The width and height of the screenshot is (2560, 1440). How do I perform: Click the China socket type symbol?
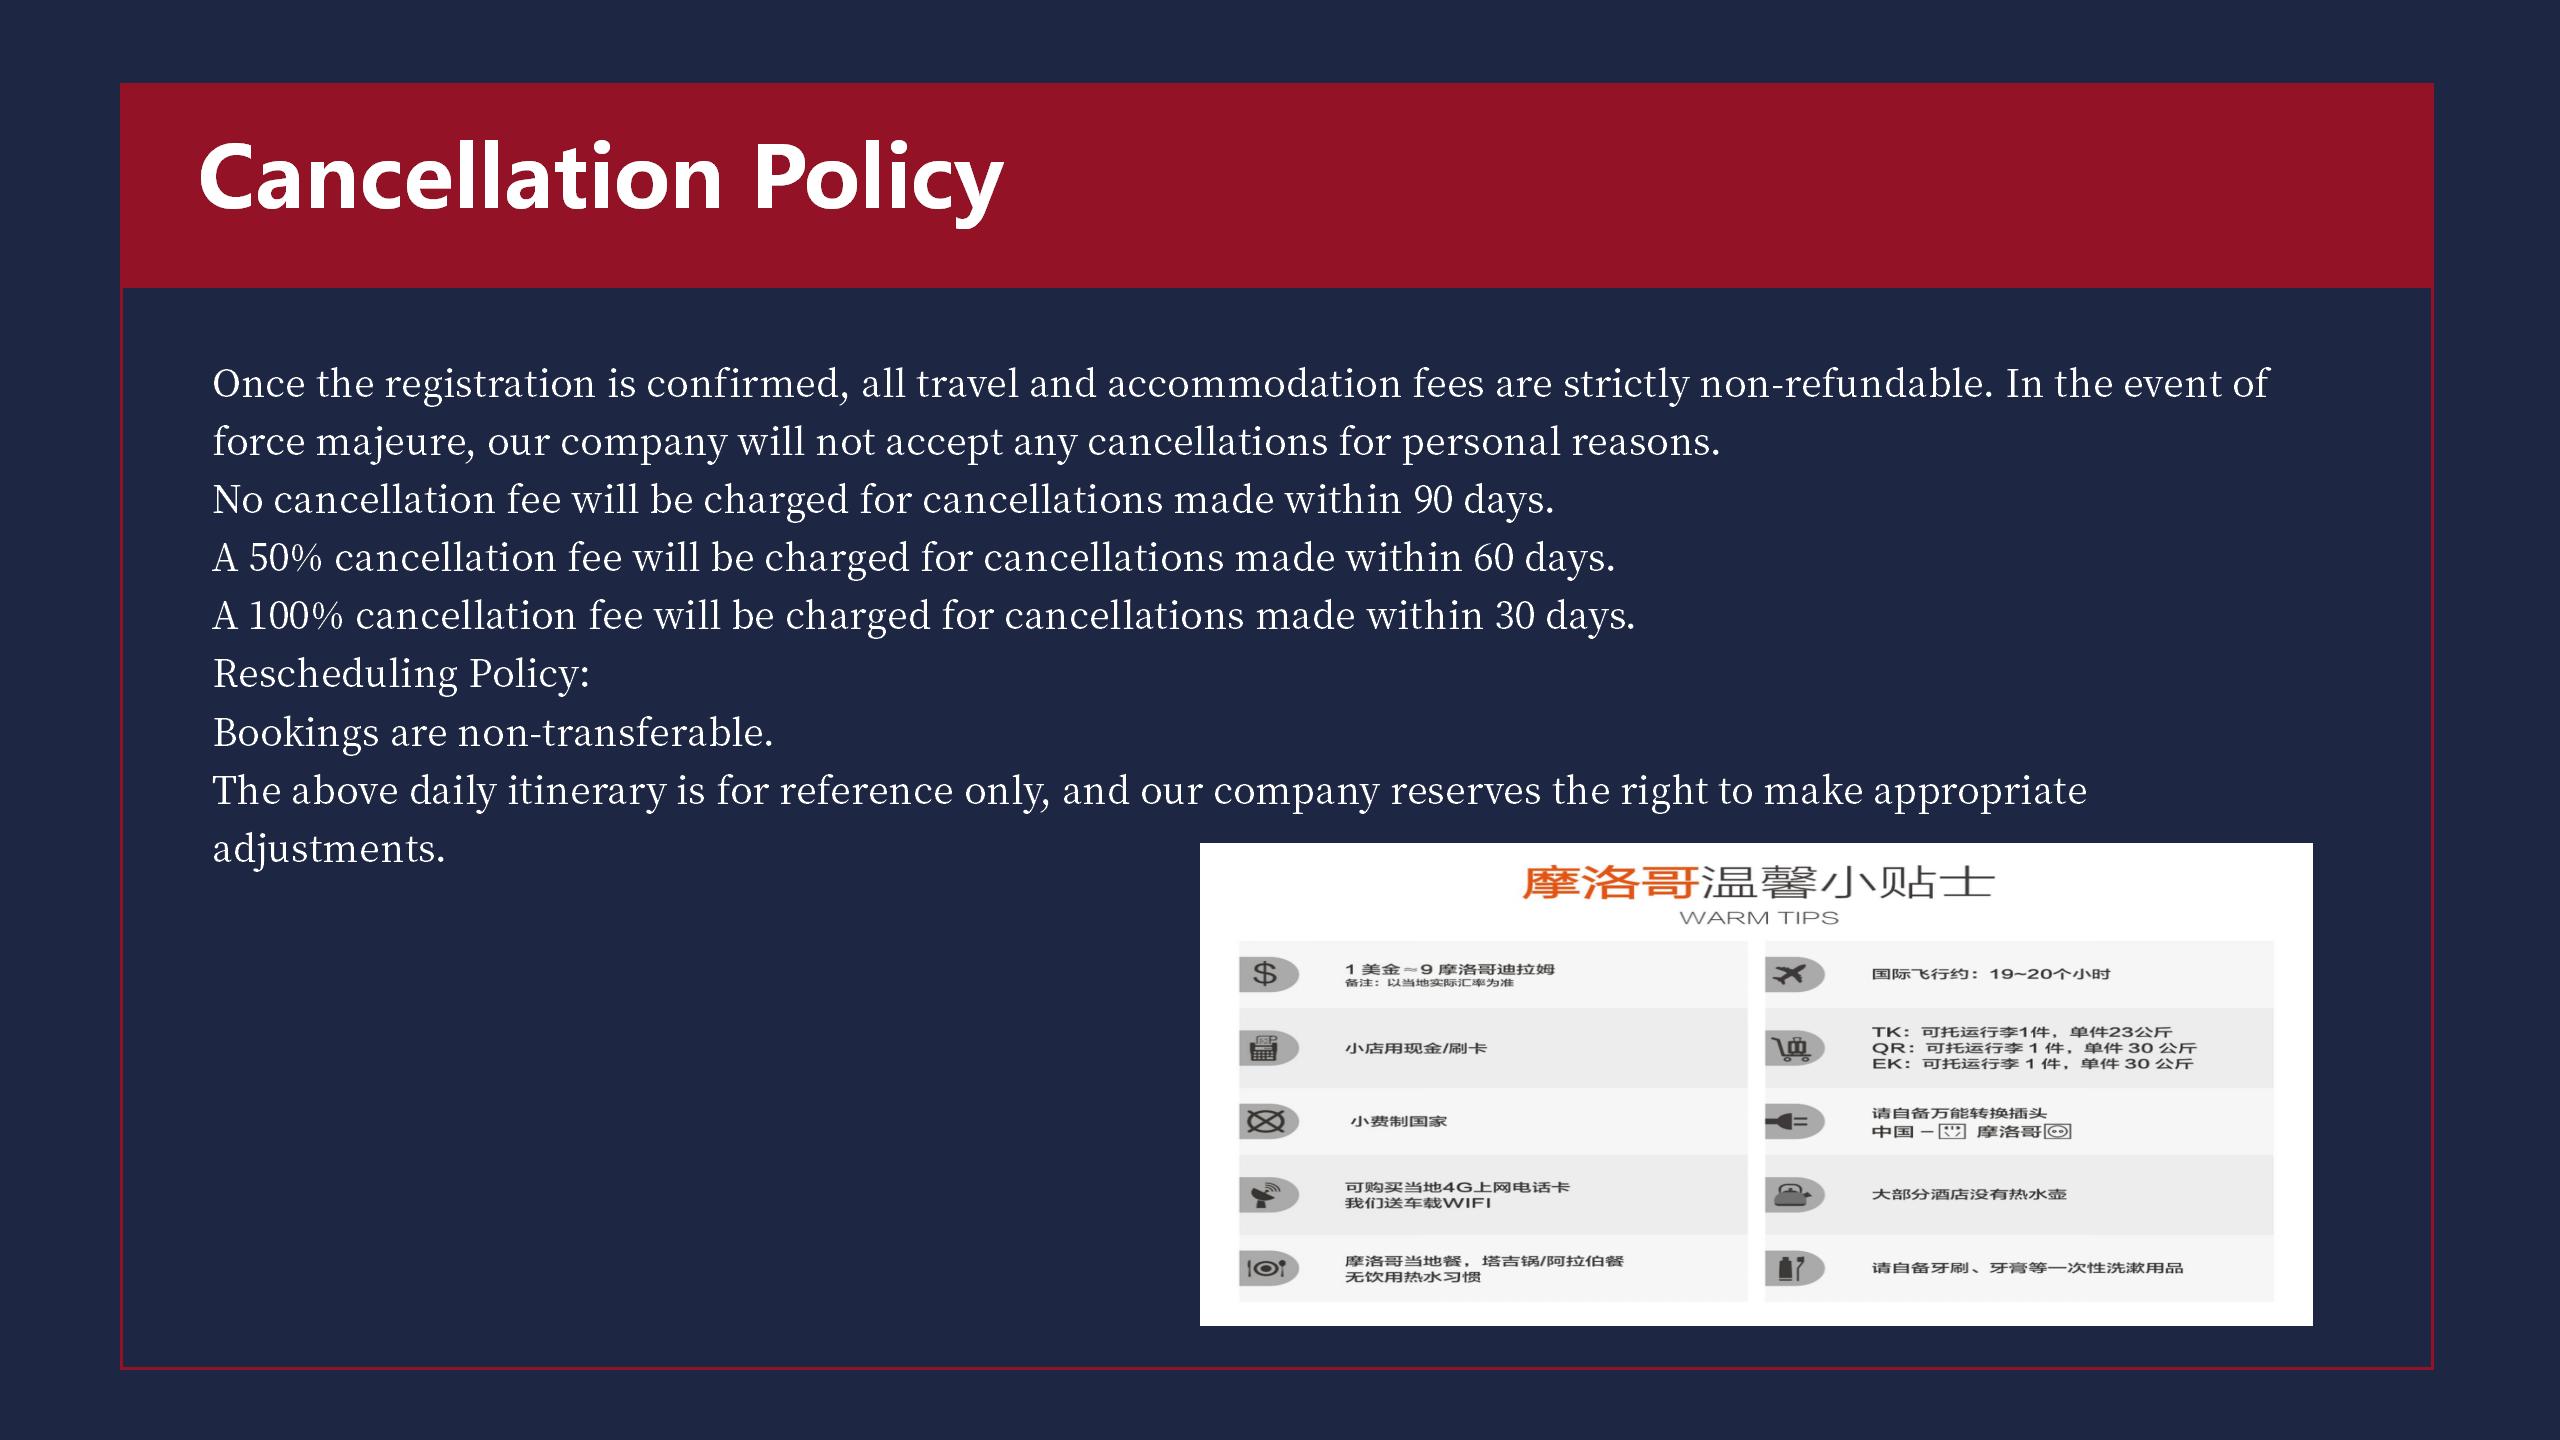click(1952, 1131)
